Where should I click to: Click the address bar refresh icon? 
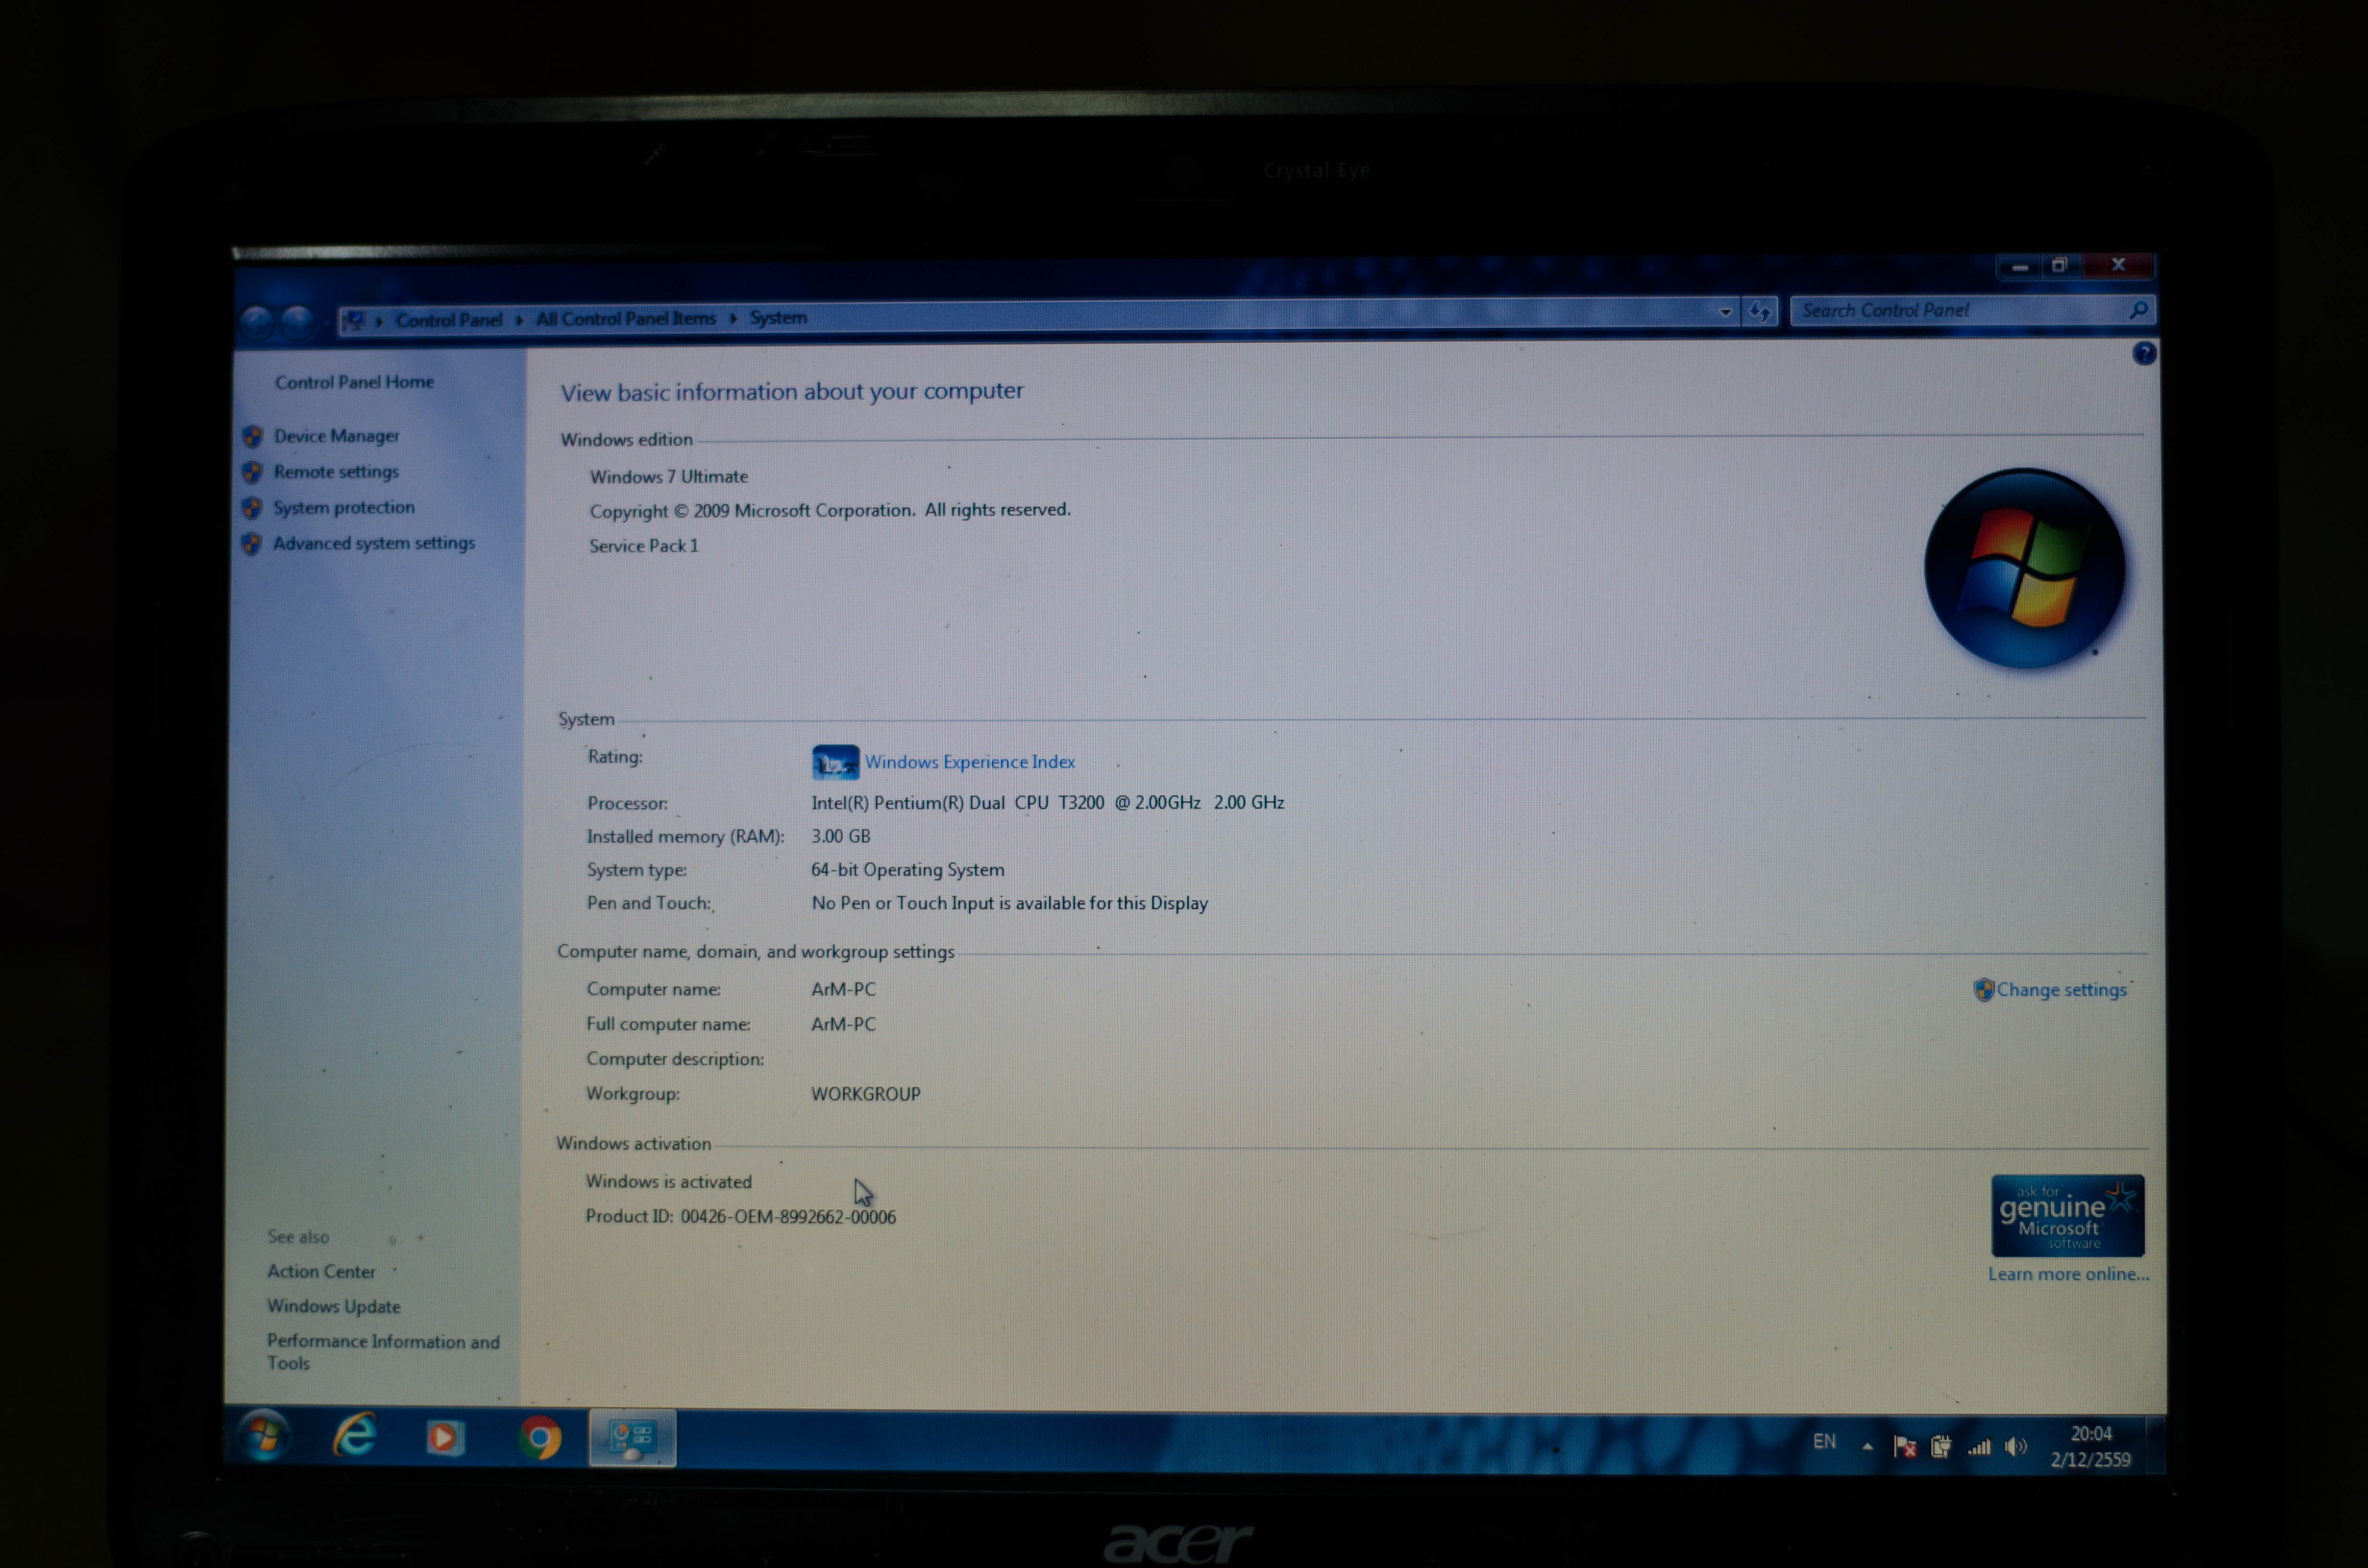click(x=1759, y=312)
